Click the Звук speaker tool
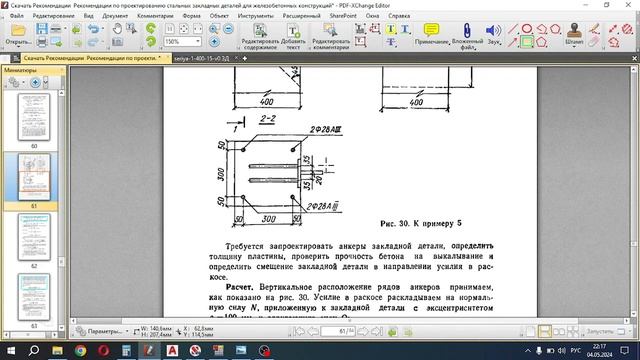The width and height of the screenshot is (640, 360). tap(493, 34)
